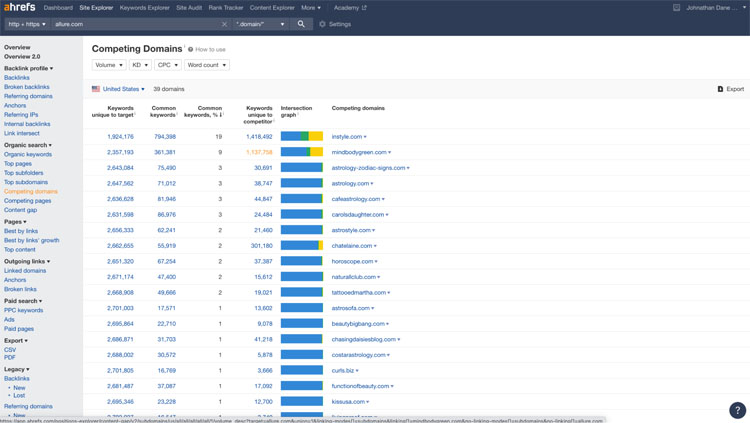
Task: Click the Export file icon
Action: [720, 89]
